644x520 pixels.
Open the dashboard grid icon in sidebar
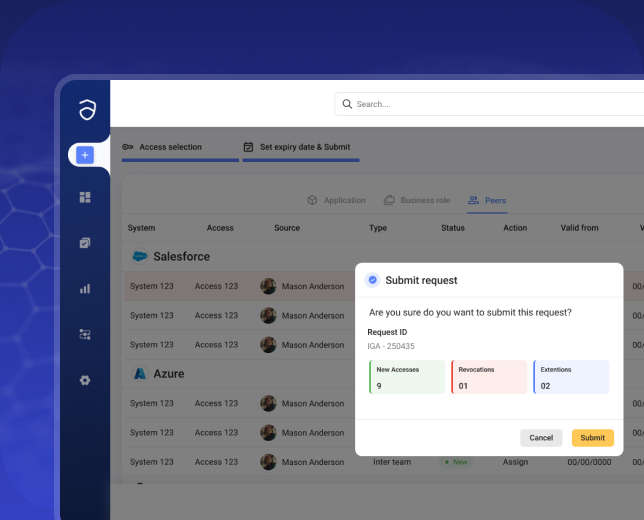pyautogui.click(x=85, y=198)
